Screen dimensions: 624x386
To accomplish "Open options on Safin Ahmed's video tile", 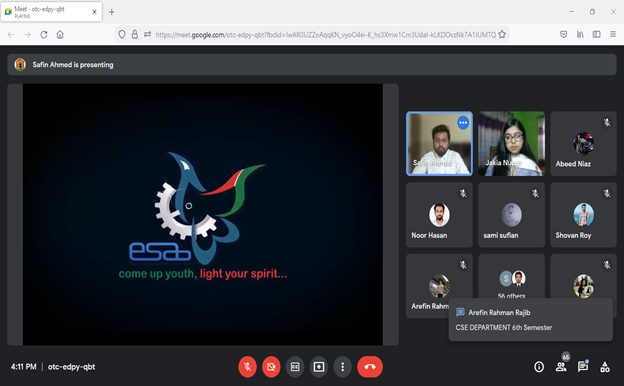I will click(x=463, y=123).
